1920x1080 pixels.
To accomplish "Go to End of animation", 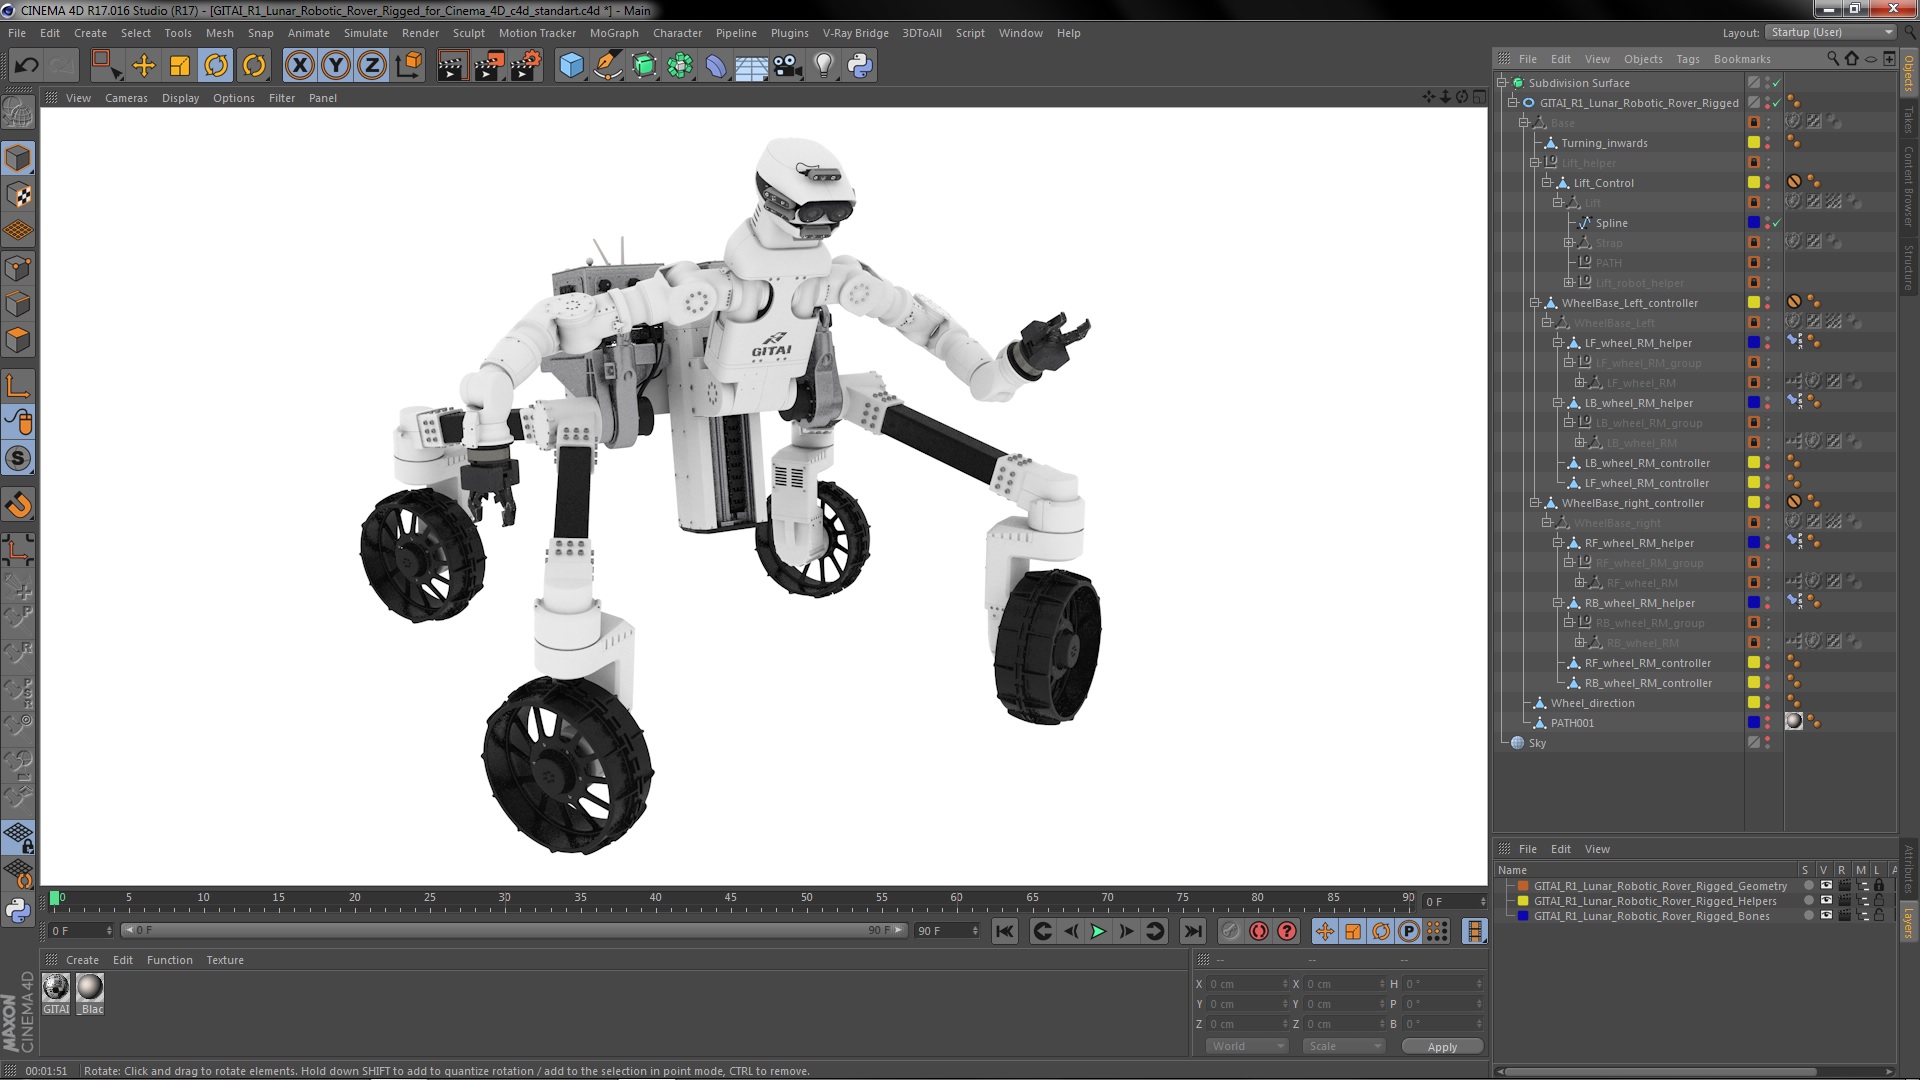I will point(1193,931).
